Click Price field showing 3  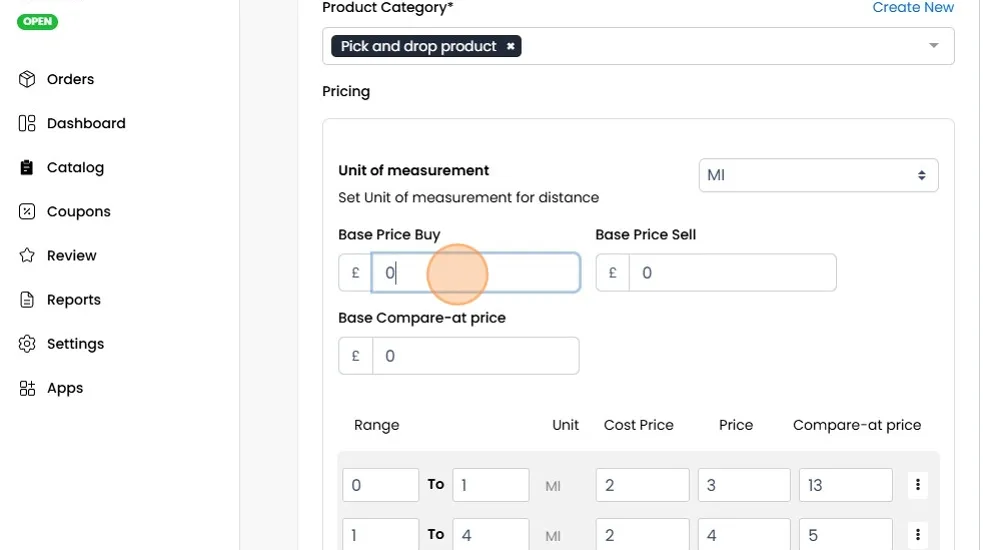point(744,485)
